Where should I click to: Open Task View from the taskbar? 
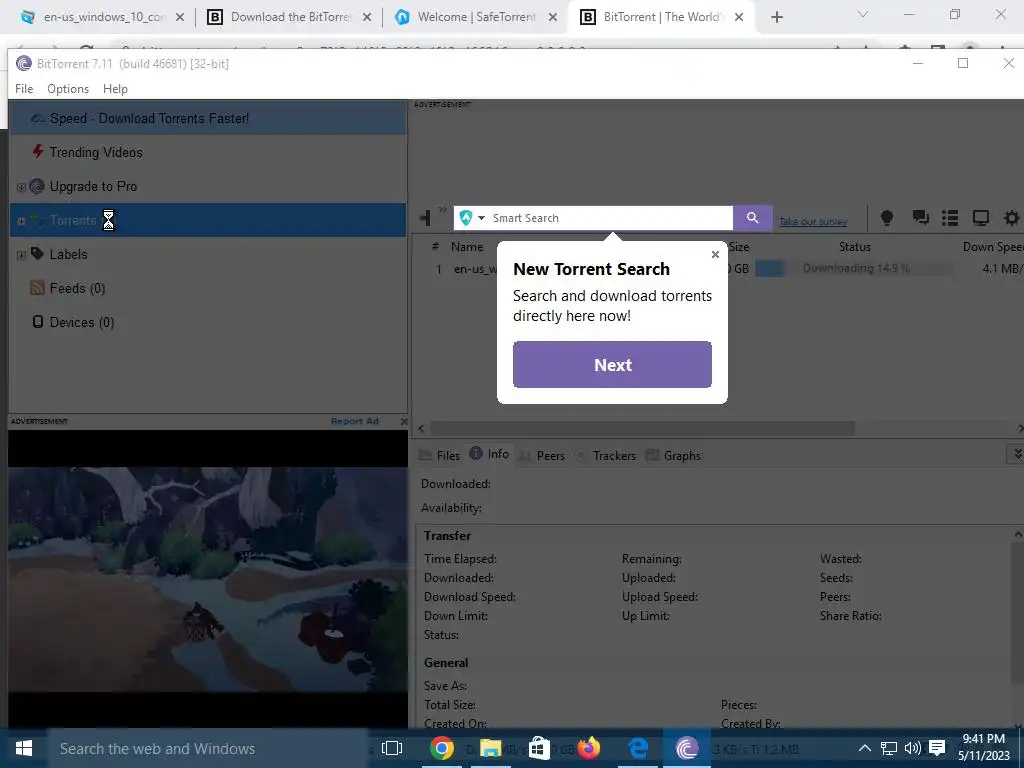[392, 748]
